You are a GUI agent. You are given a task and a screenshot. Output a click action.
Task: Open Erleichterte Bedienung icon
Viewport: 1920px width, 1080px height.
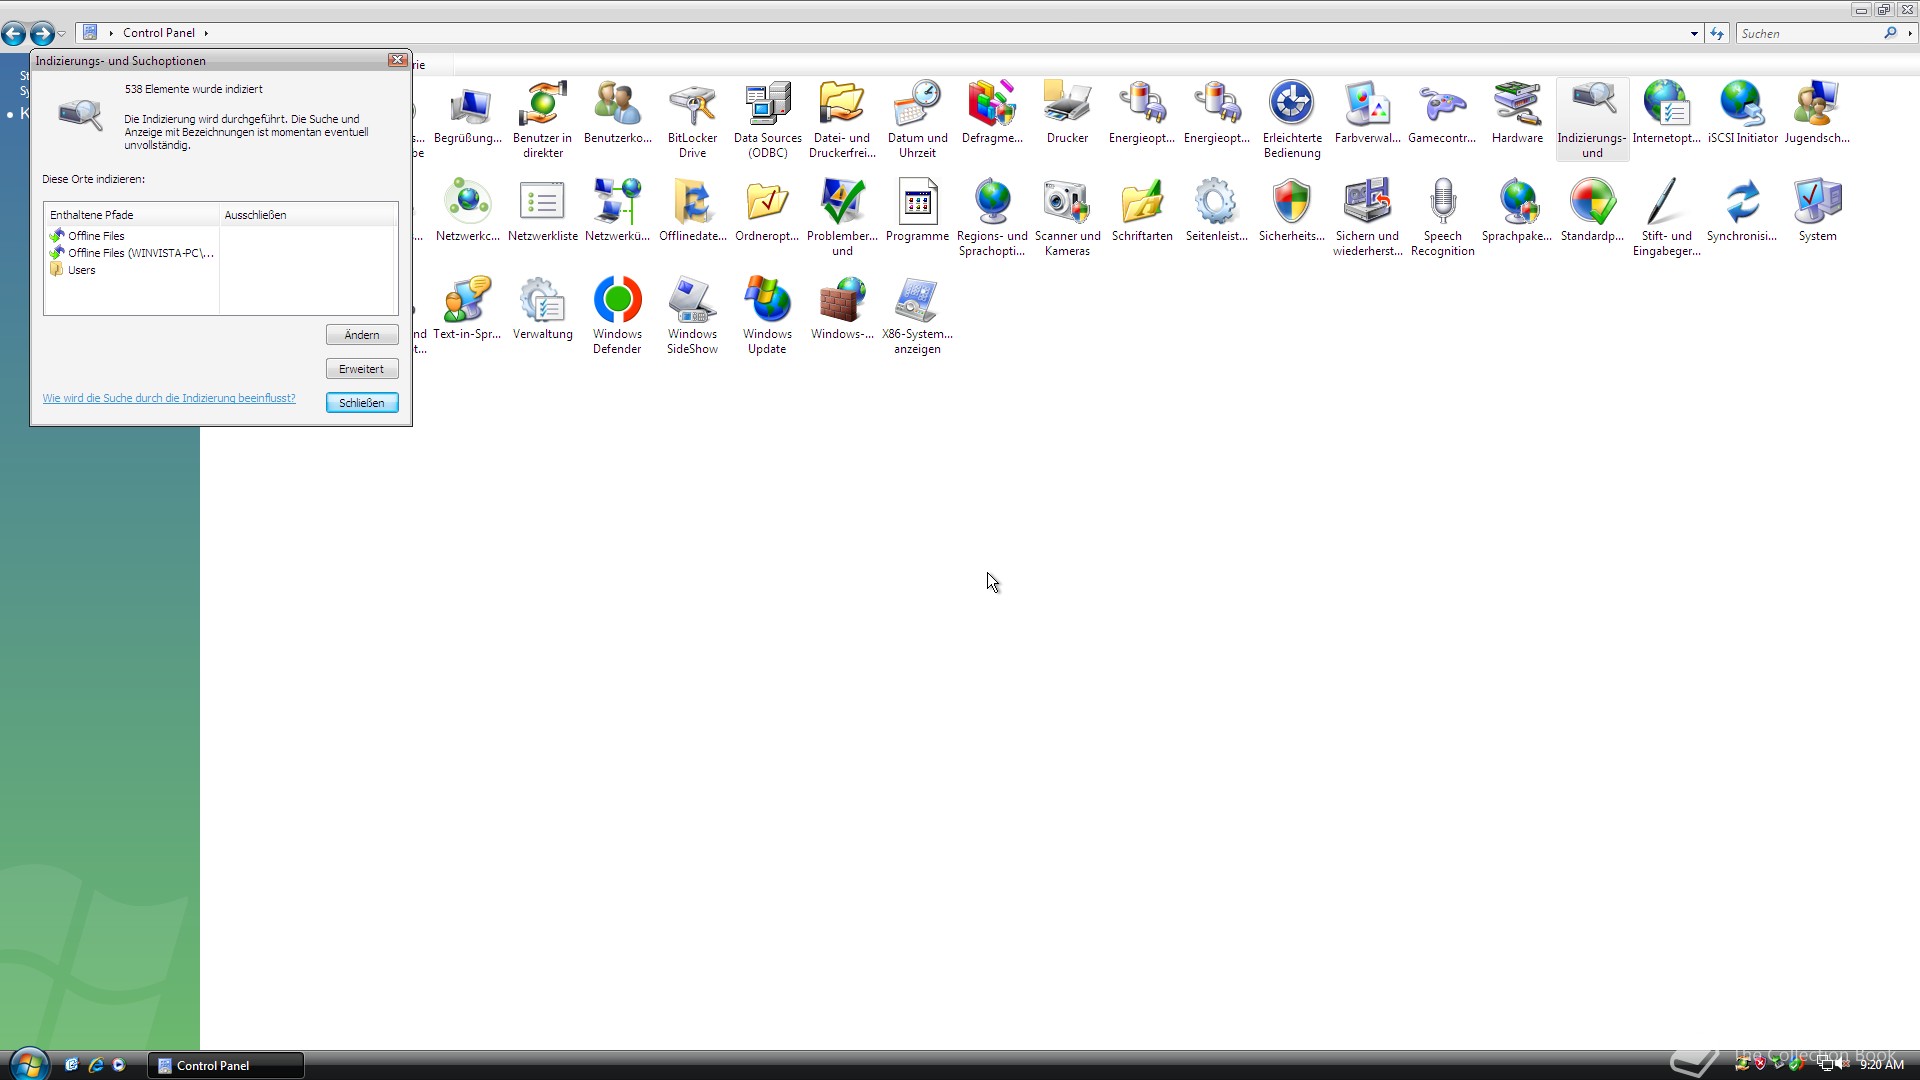click(x=1292, y=120)
